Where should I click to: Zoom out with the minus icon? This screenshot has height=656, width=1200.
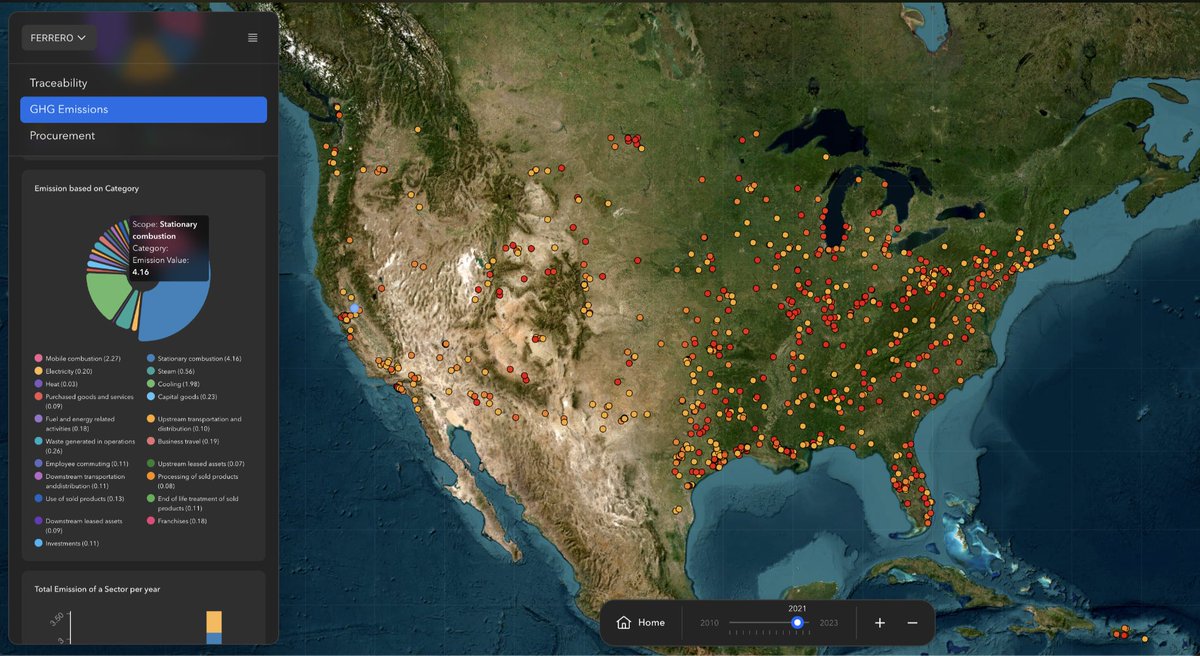click(913, 623)
